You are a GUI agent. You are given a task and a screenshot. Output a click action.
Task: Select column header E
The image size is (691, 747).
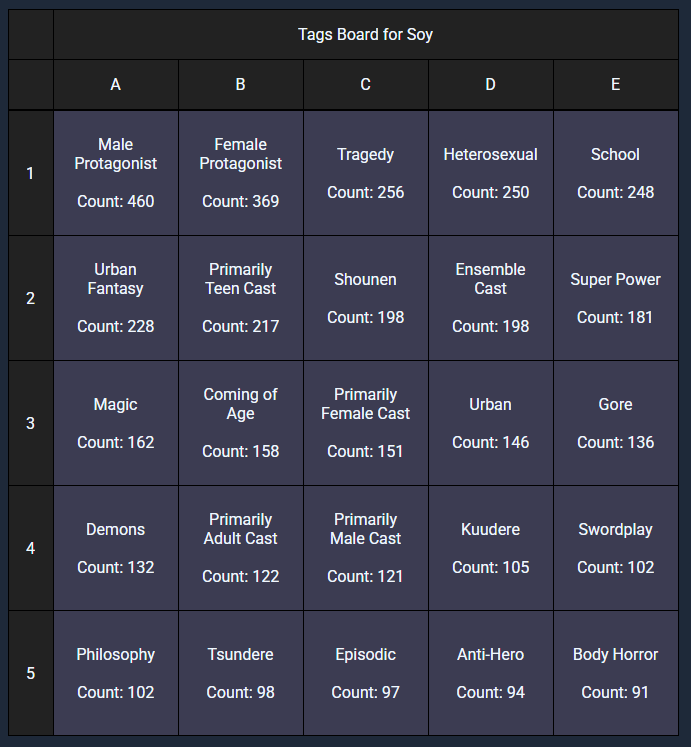pos(616,85)
